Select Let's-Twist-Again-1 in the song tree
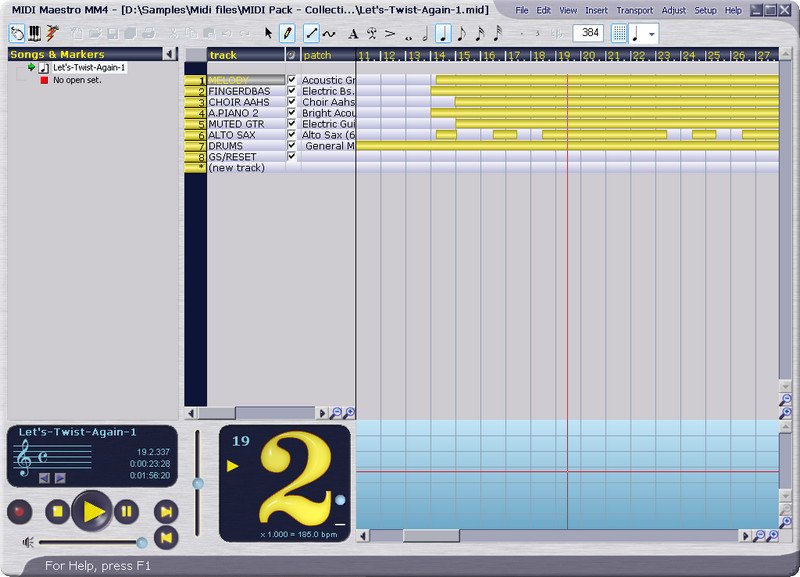 (x=88, y=67)
